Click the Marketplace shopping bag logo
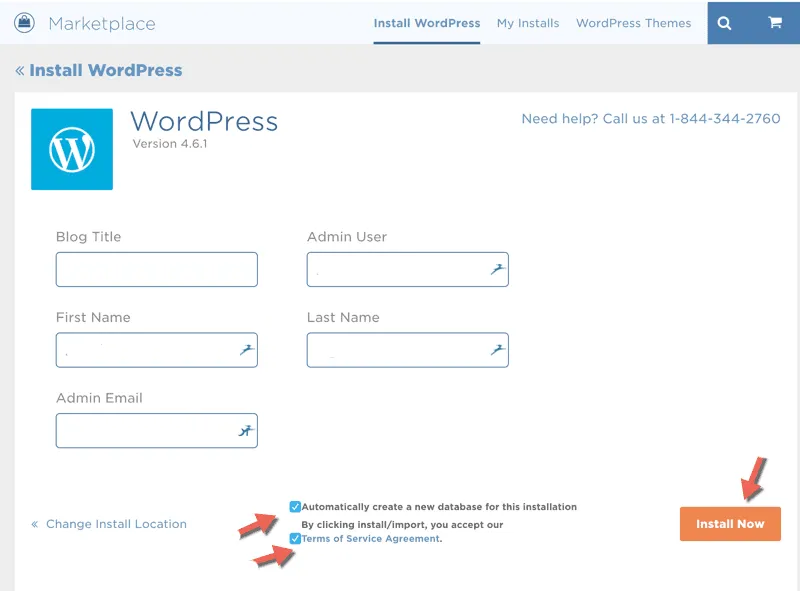 click(24, 22)
